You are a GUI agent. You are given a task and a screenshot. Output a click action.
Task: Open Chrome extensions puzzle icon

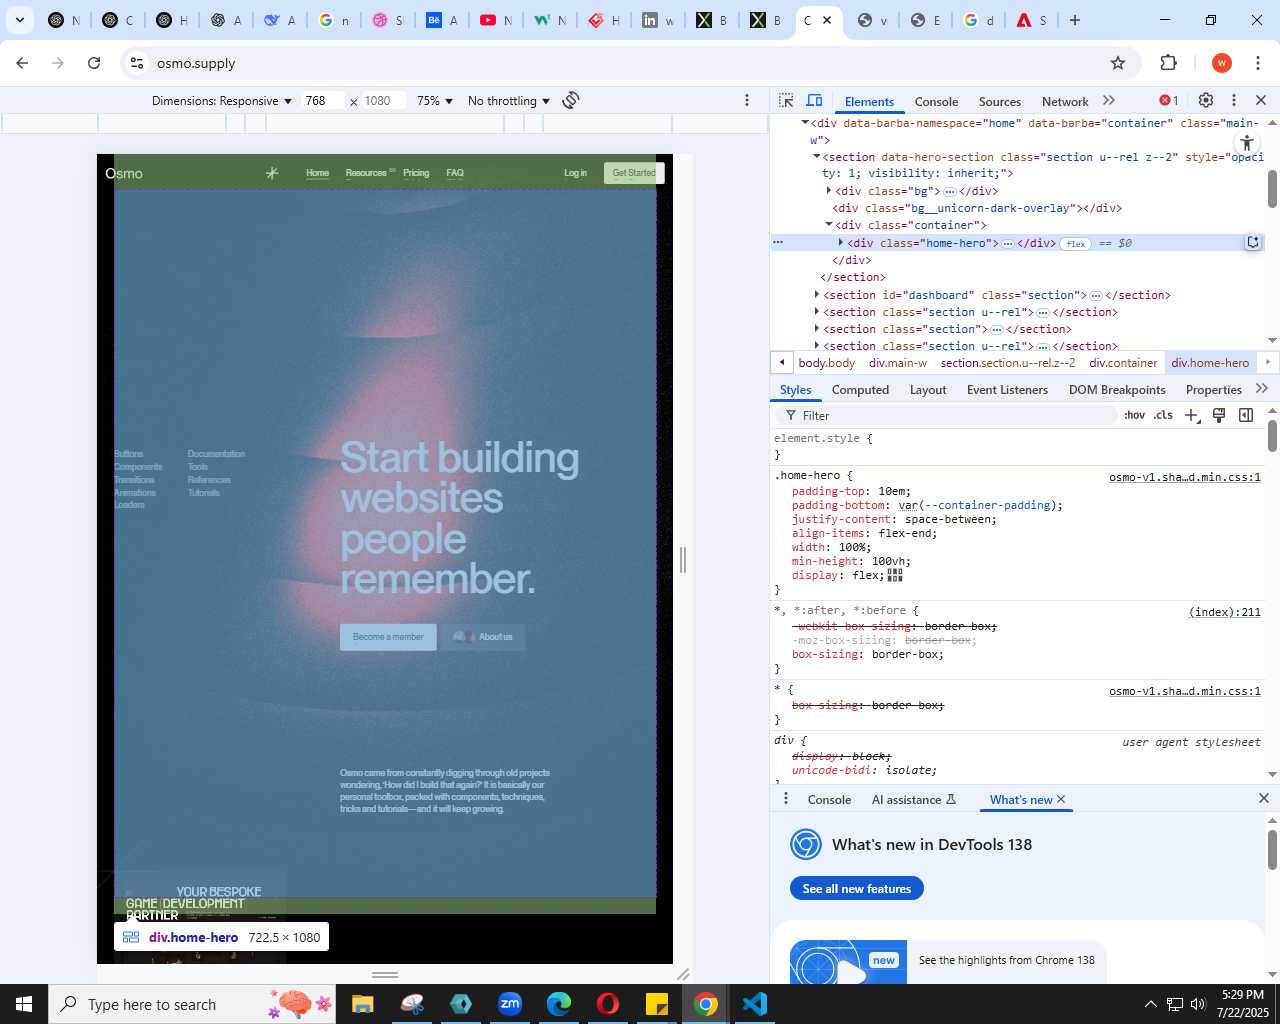pos(1169,63)
